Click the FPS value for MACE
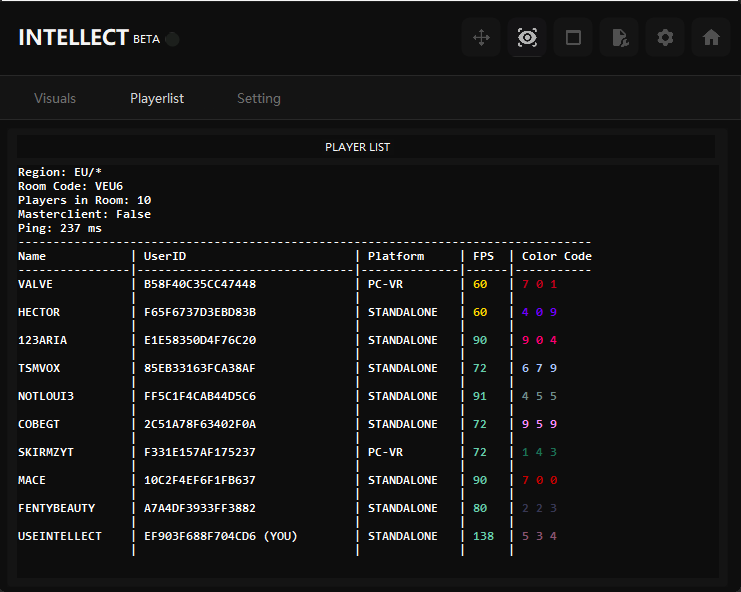This screenshot has width=741, height=592. point(480,480)
